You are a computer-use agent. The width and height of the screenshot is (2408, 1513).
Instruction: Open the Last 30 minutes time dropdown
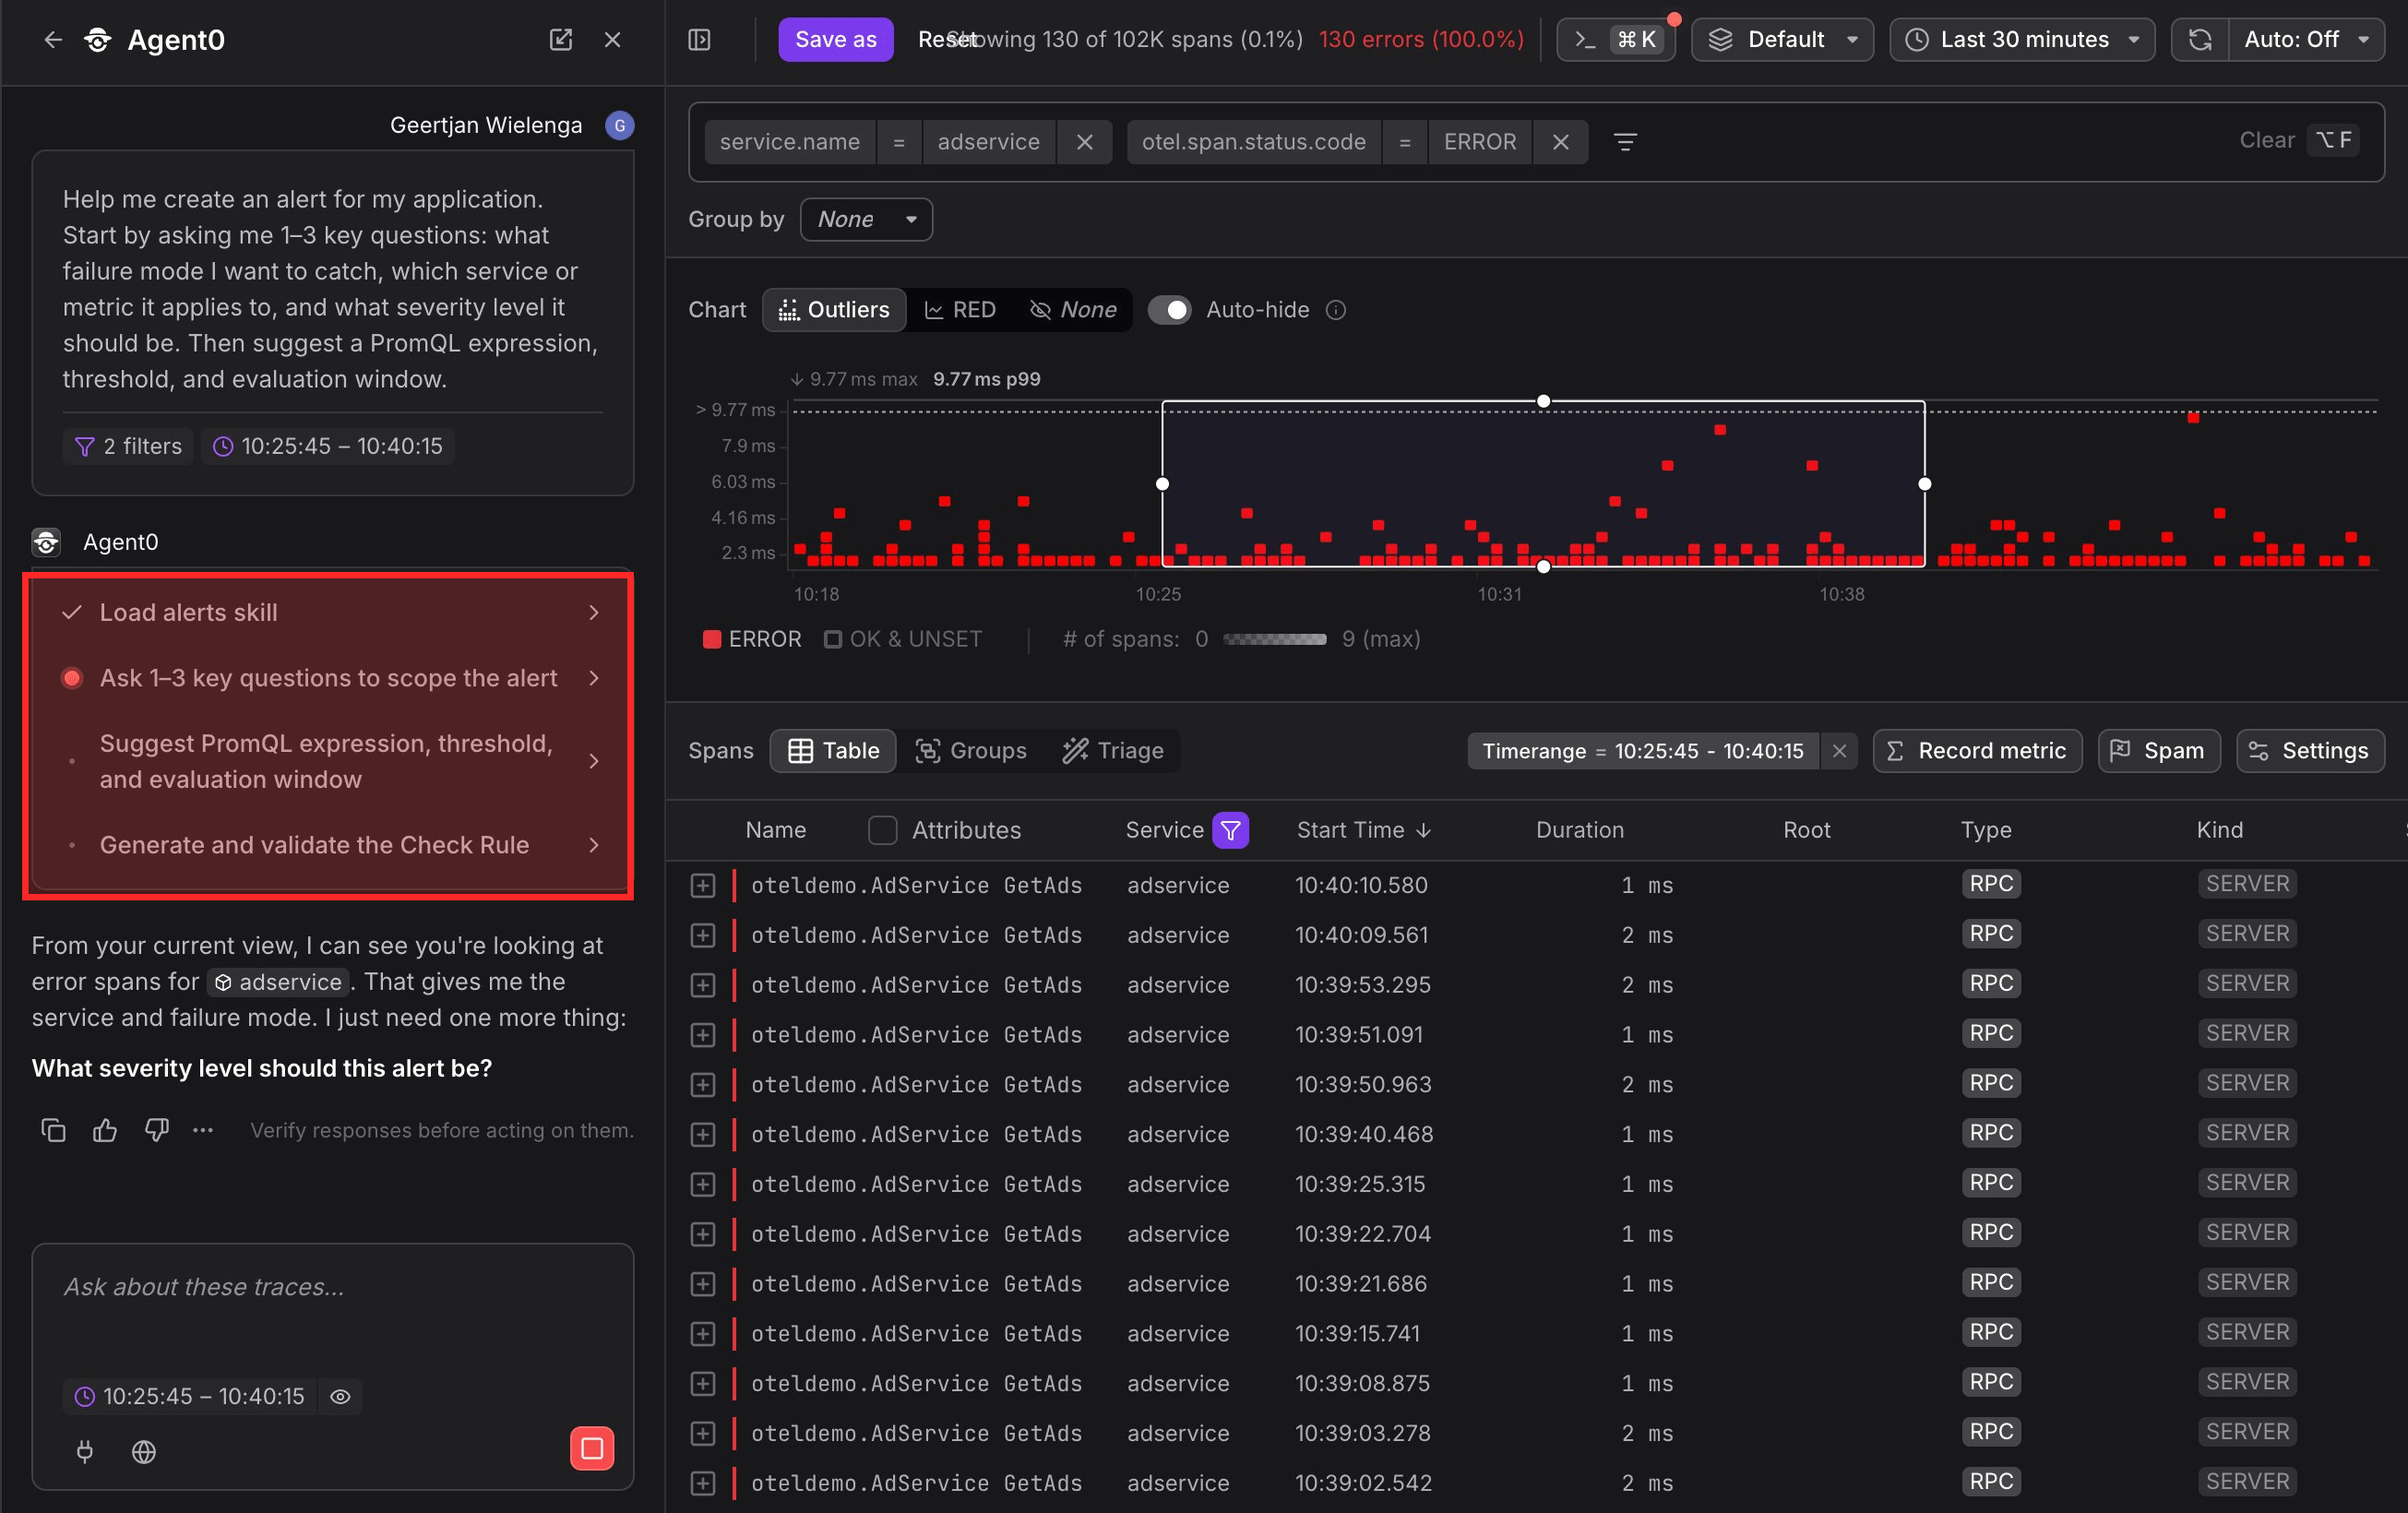pos(2022,40)
